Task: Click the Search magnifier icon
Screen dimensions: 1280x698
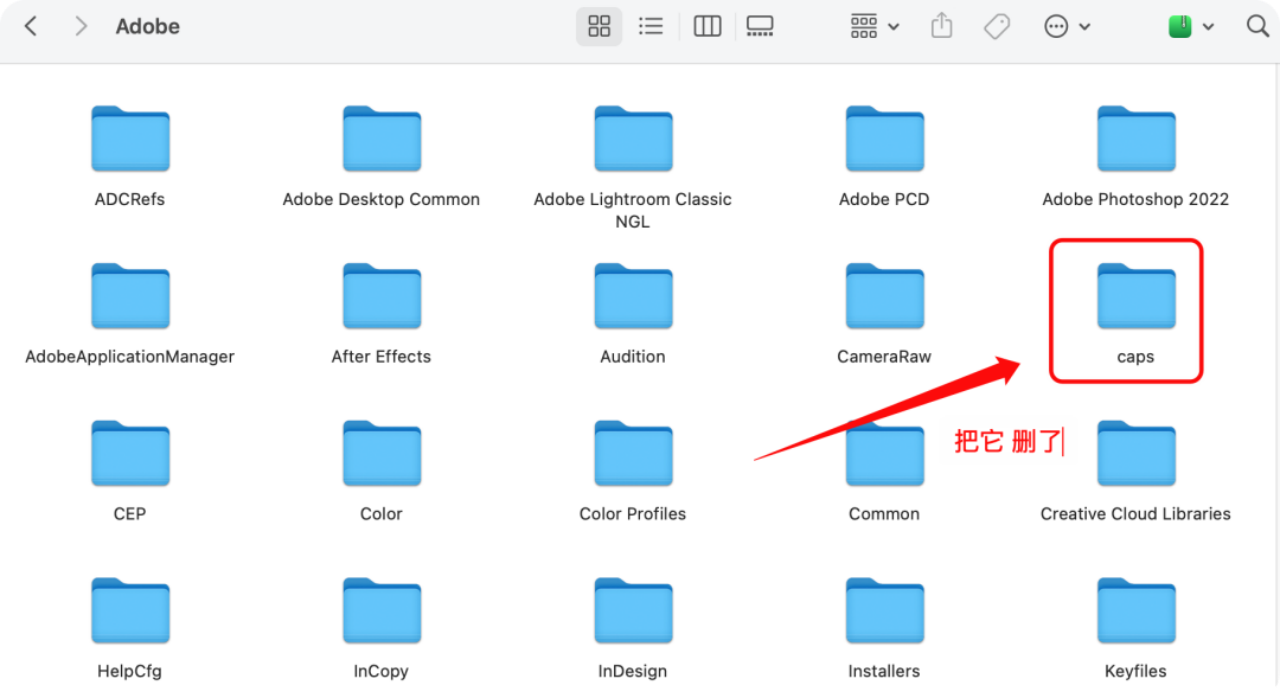Action: point(1258,27)
